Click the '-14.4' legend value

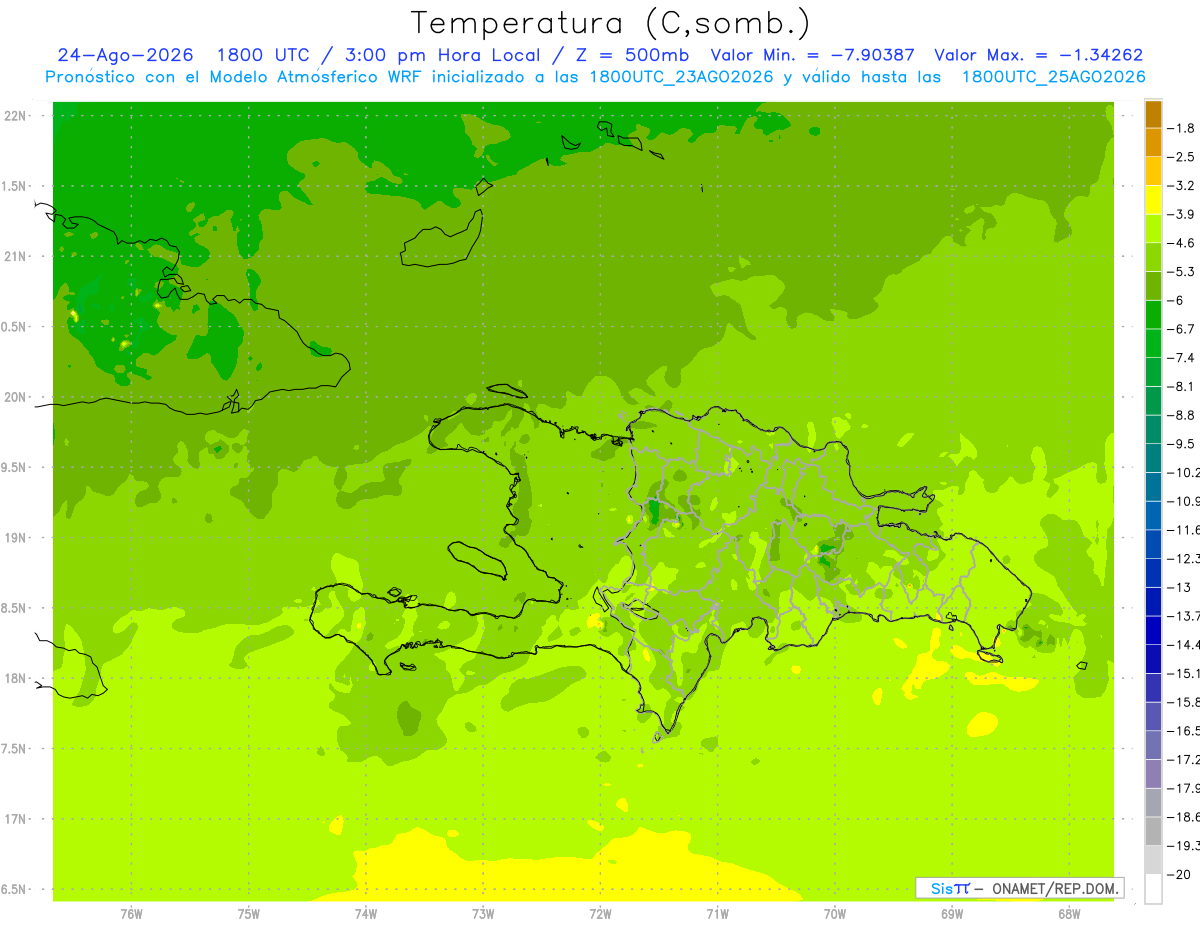(1184, 645)
